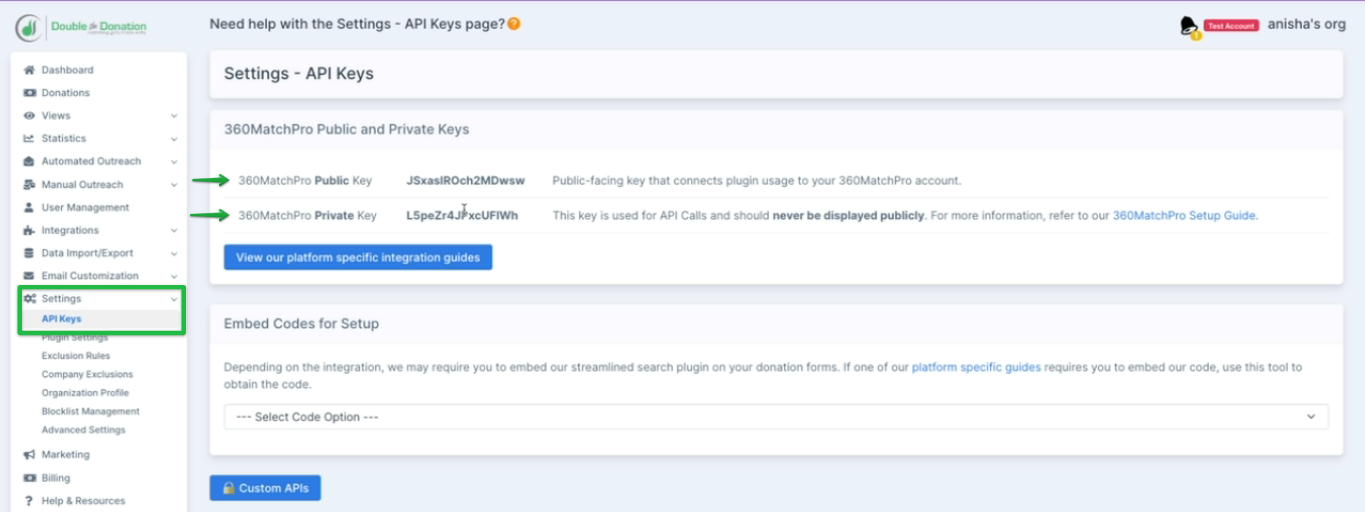
Task: Click the private key value L5peZr4JPxcUFlWh
Action: 462,215
